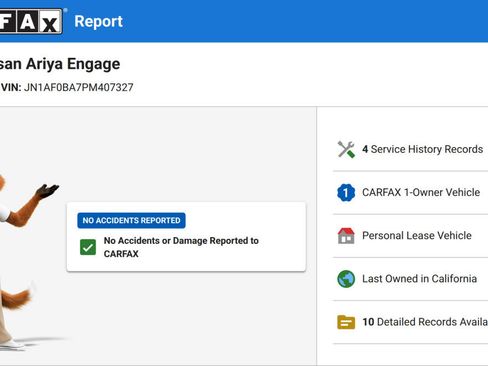
Task: Click the 'NO ACCIDENTS REPORTED' blue badge
Action: pos(131,220)
